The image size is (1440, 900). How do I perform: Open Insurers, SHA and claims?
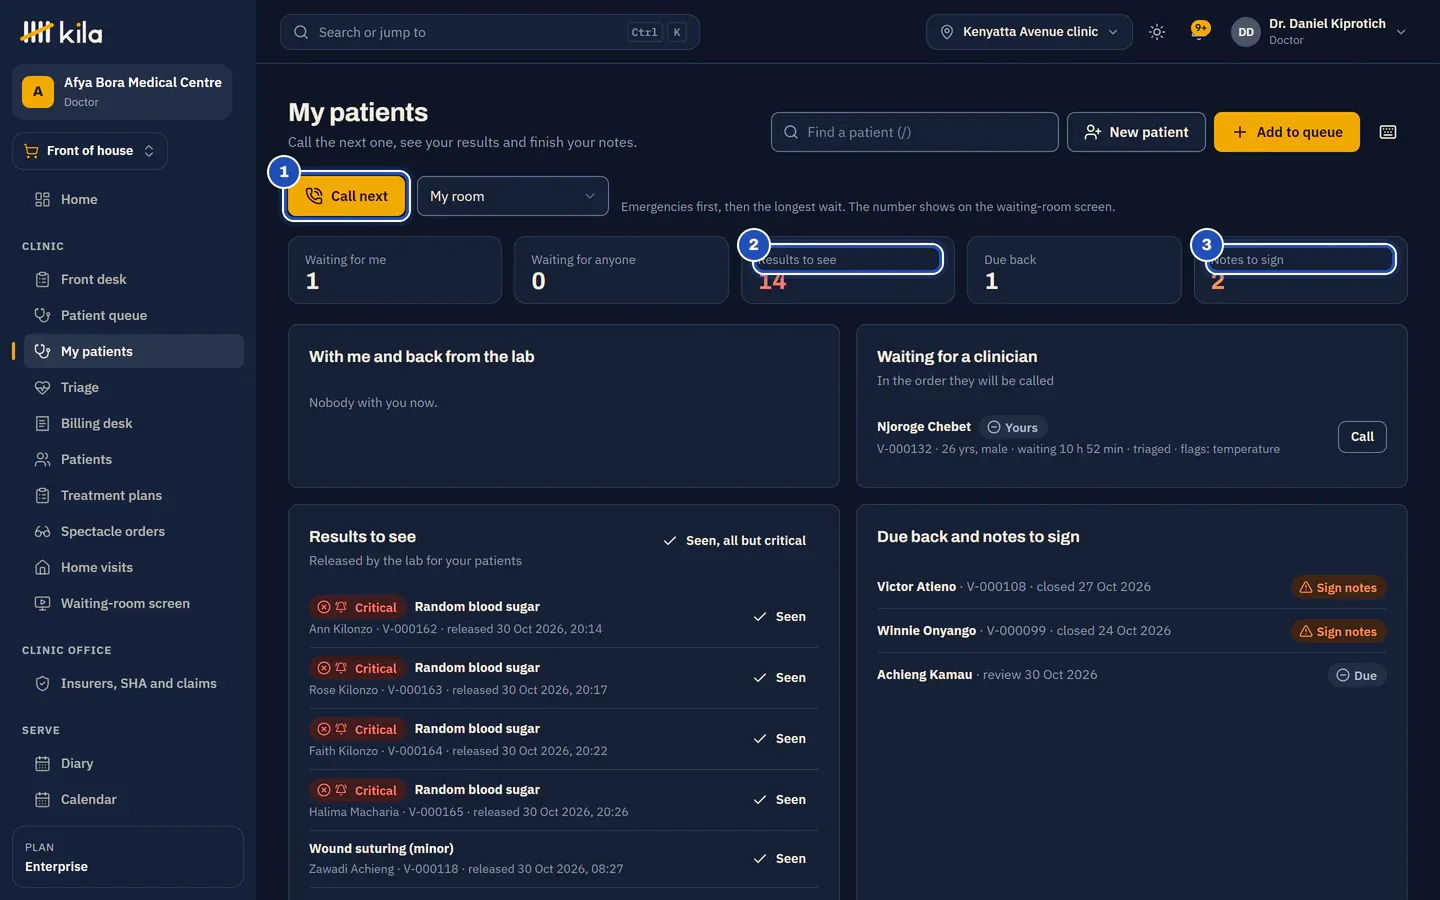[x=134, y=683]
